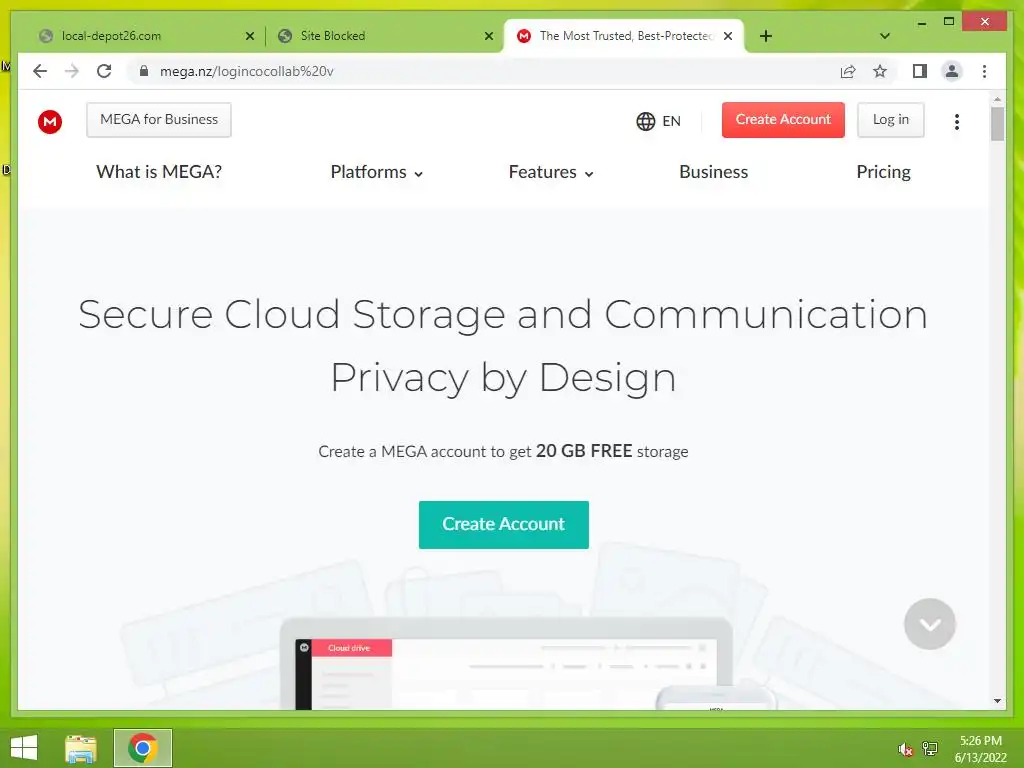This screenshot has width=1024, height=768.
Task: Open File Explorer from the taskbar
Action: [81, 748]
